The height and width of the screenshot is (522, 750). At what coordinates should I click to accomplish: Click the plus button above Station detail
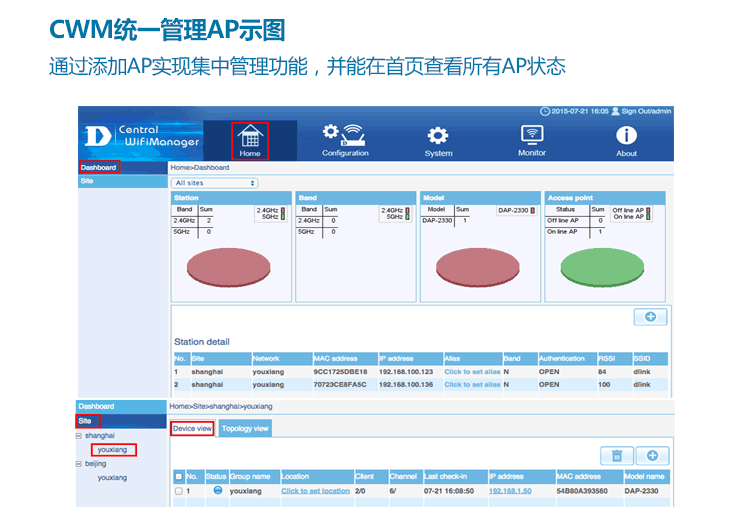[650, 317]
